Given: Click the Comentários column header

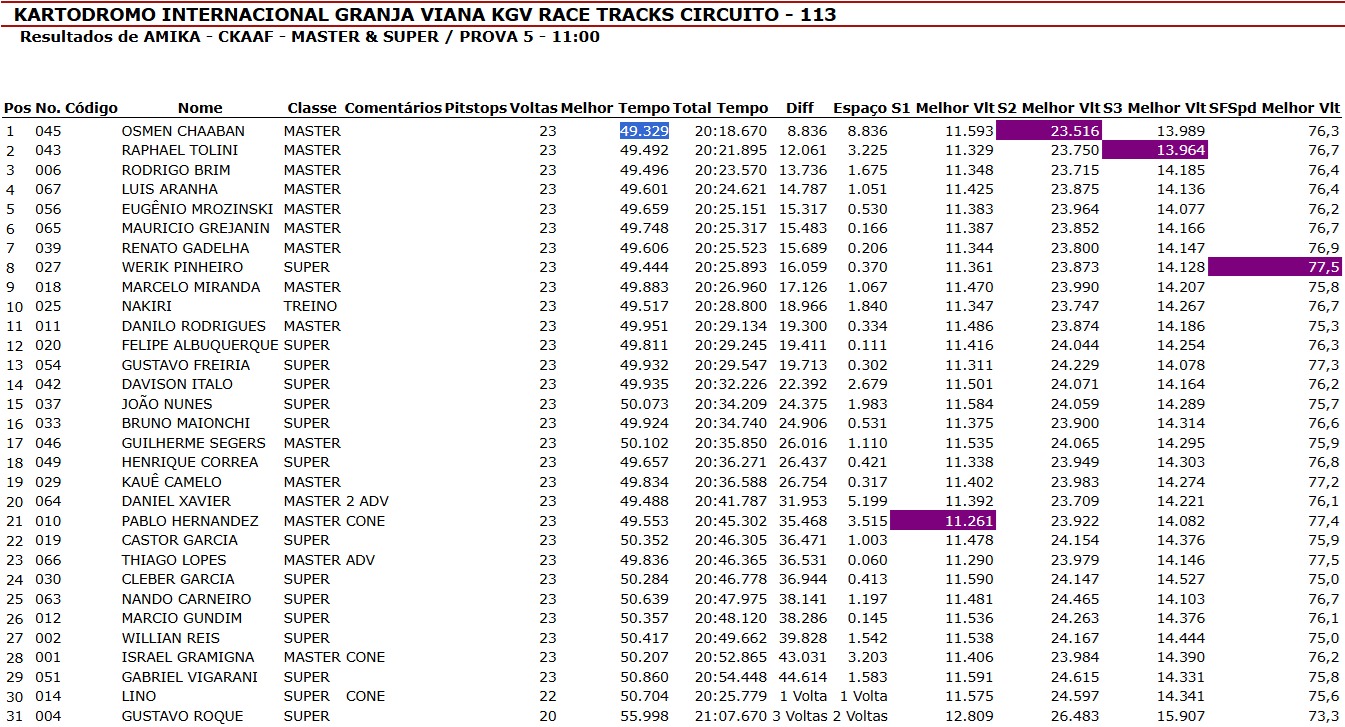Looking at the screenshot, I should (x=393, y=108).
